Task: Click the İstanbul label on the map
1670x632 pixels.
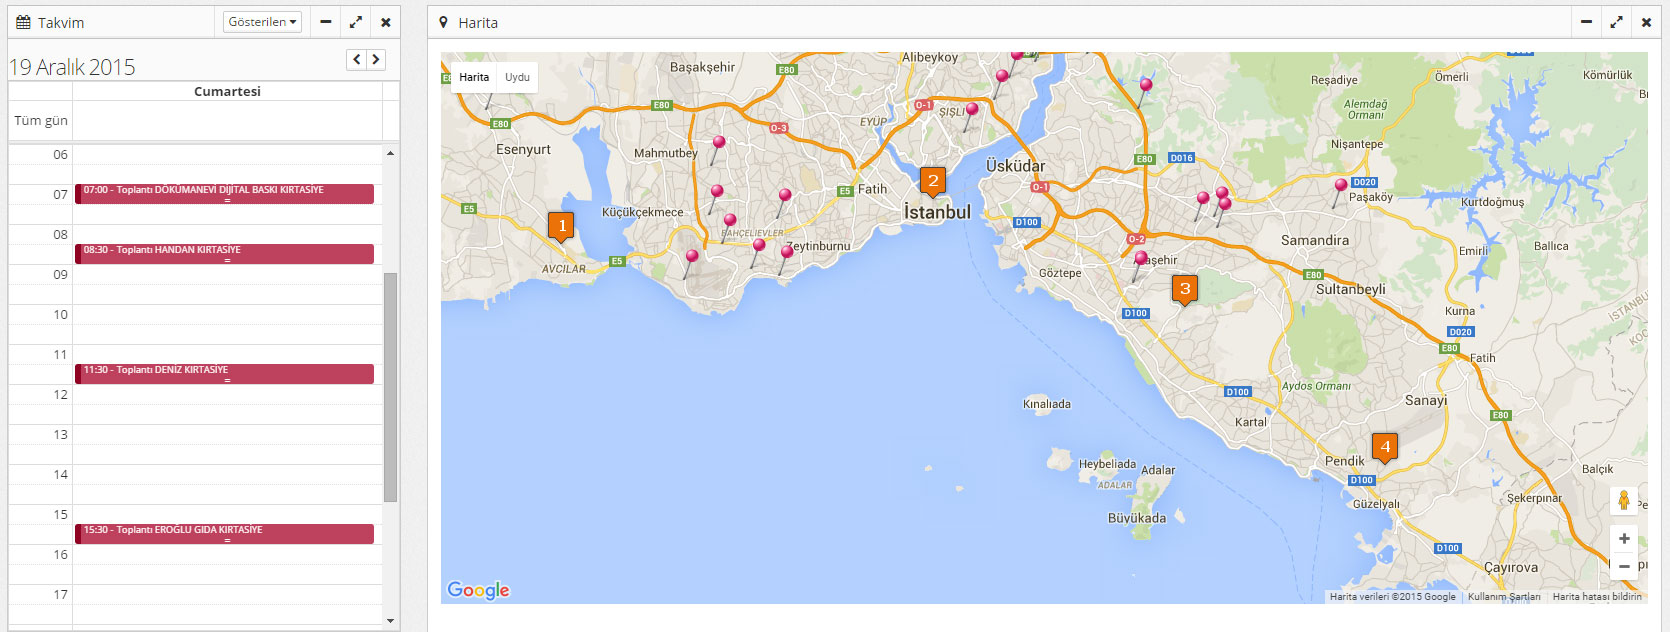Action: 937,212
